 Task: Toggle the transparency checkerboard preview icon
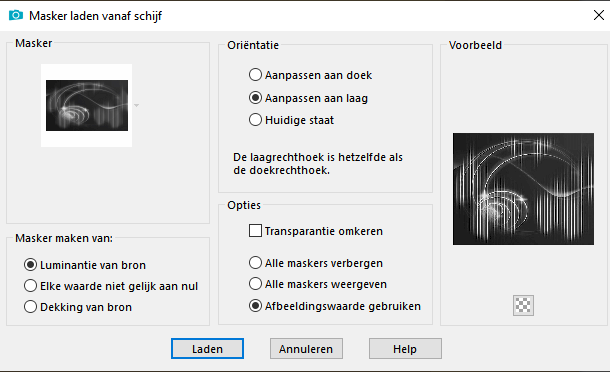[523, 305]
